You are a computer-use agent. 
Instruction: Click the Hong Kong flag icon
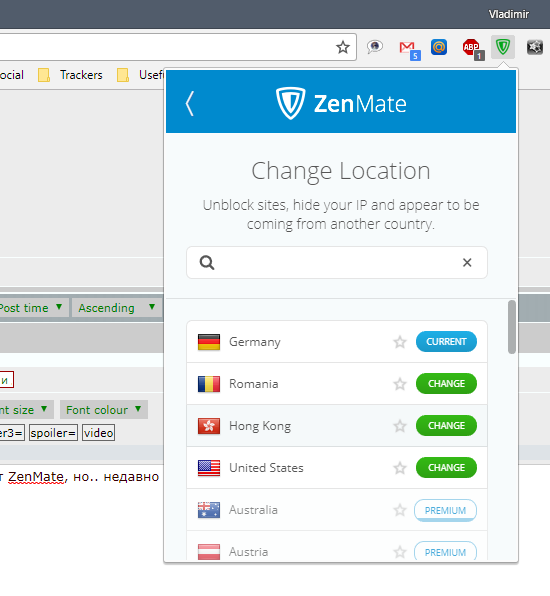click(209, 426)
